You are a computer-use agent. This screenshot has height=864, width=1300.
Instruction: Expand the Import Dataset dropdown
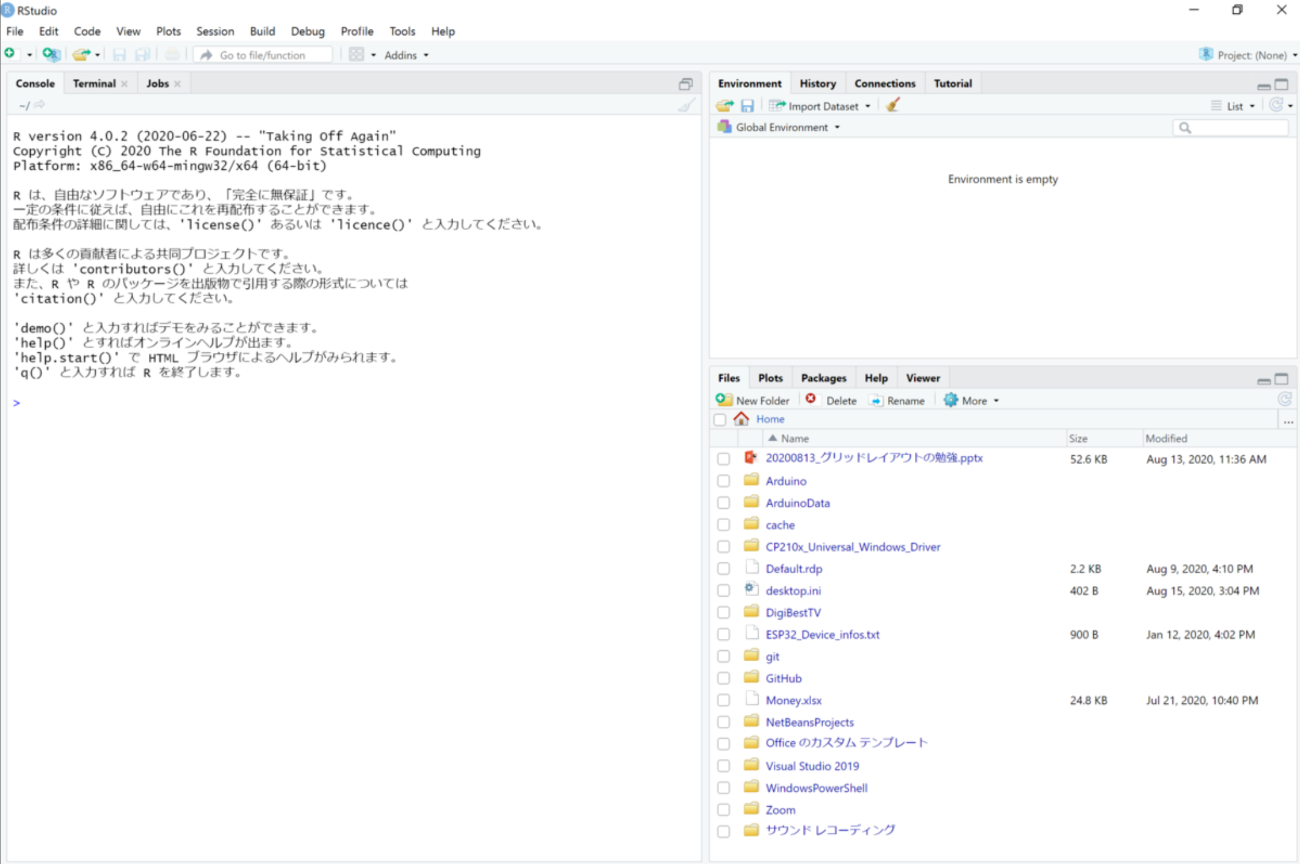tap(868, 106)
